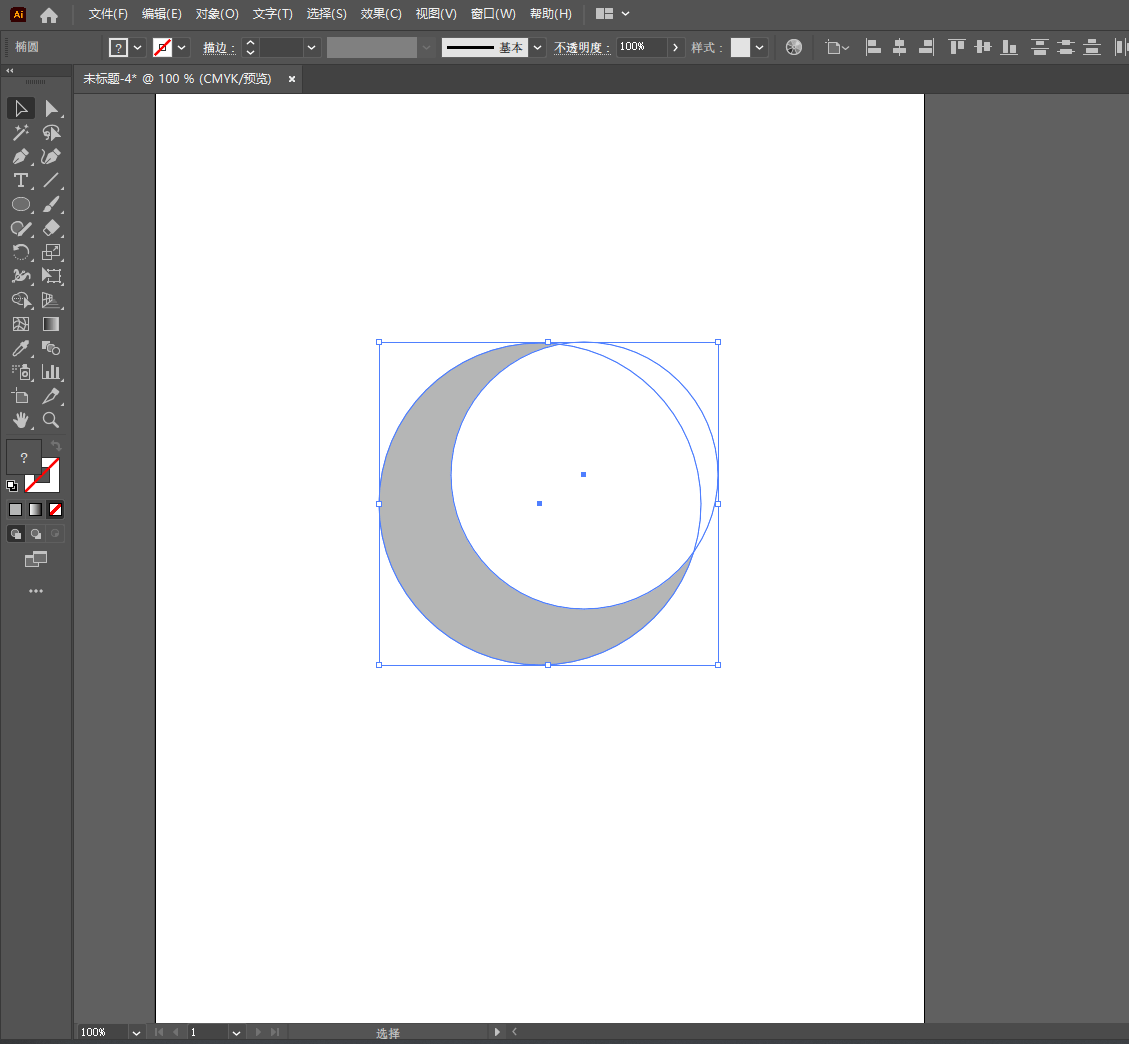Viewport: 1129px width, 1044px height.
Task: Open the zoom level dropdown at bottom
Action: coord(136,1032)
